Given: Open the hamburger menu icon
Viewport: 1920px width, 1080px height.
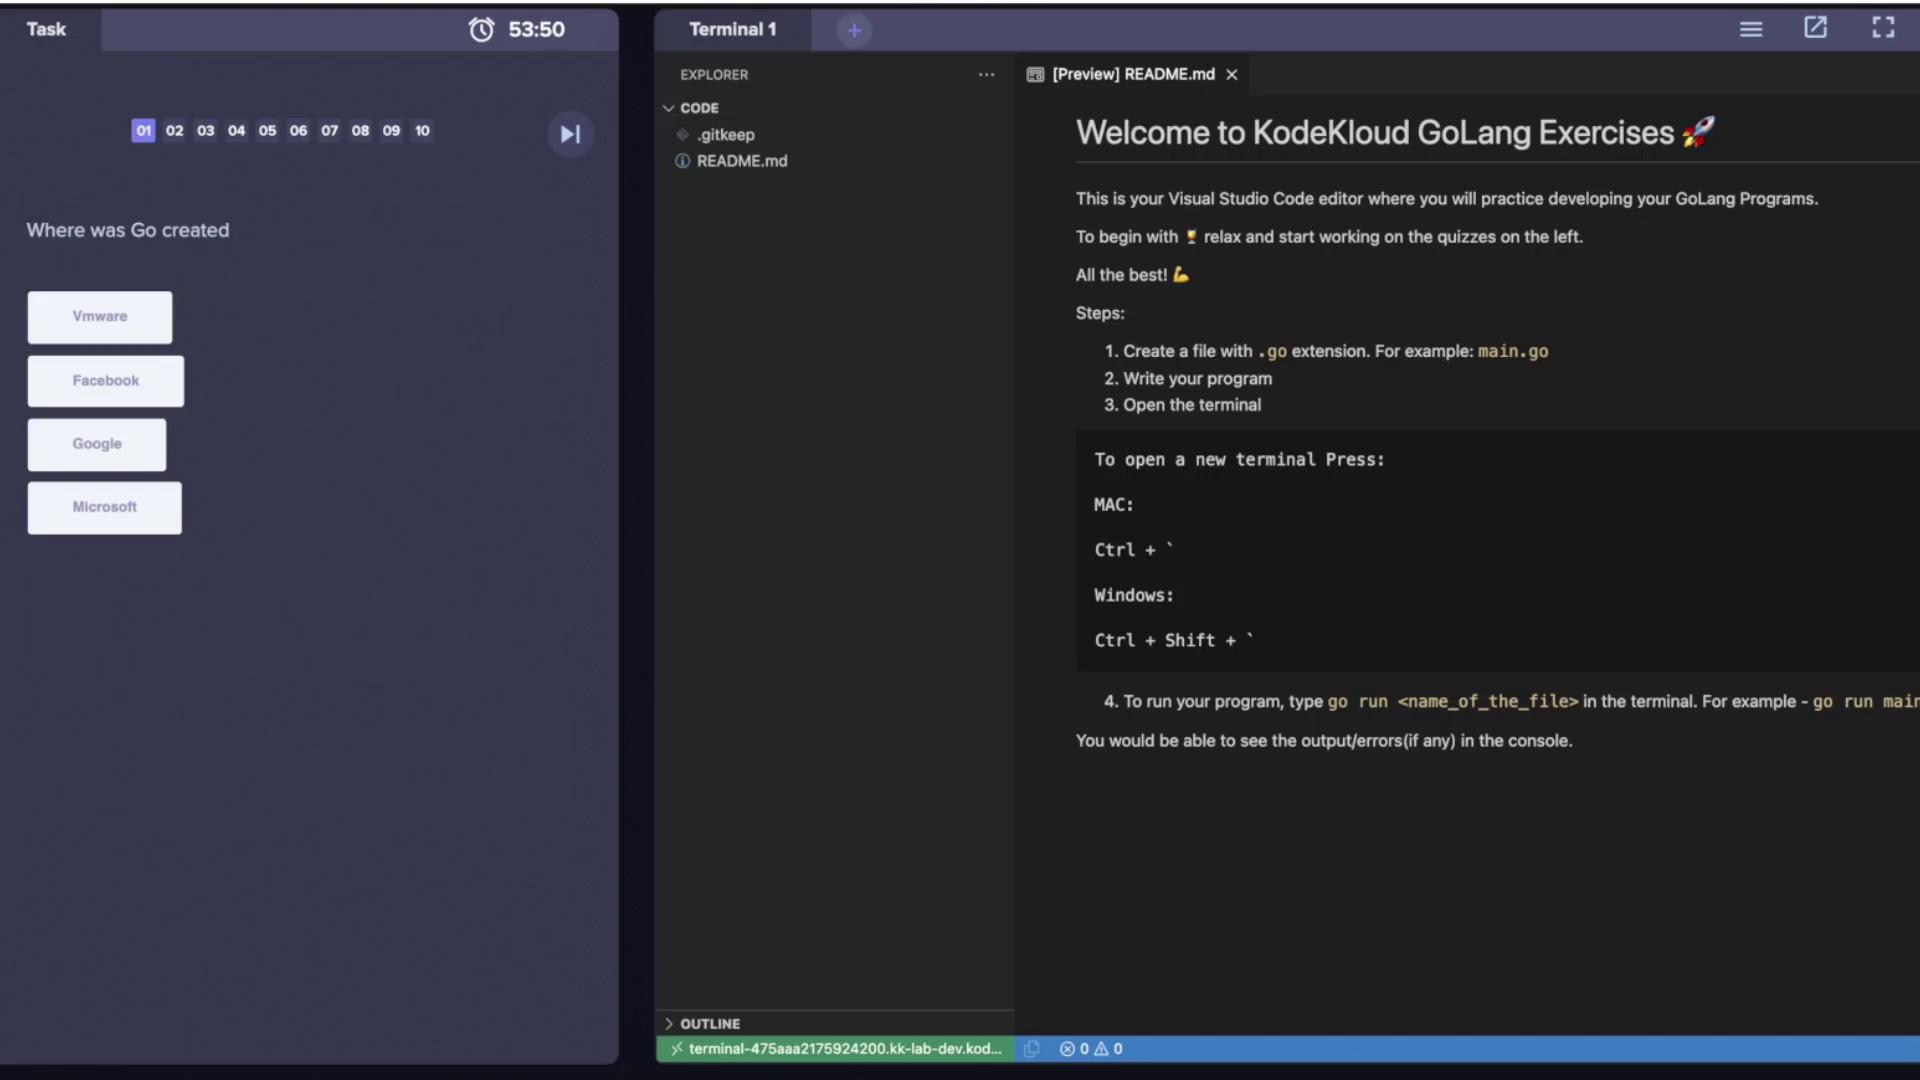Looking at the screenshot, I should [x=1750, y=29].
